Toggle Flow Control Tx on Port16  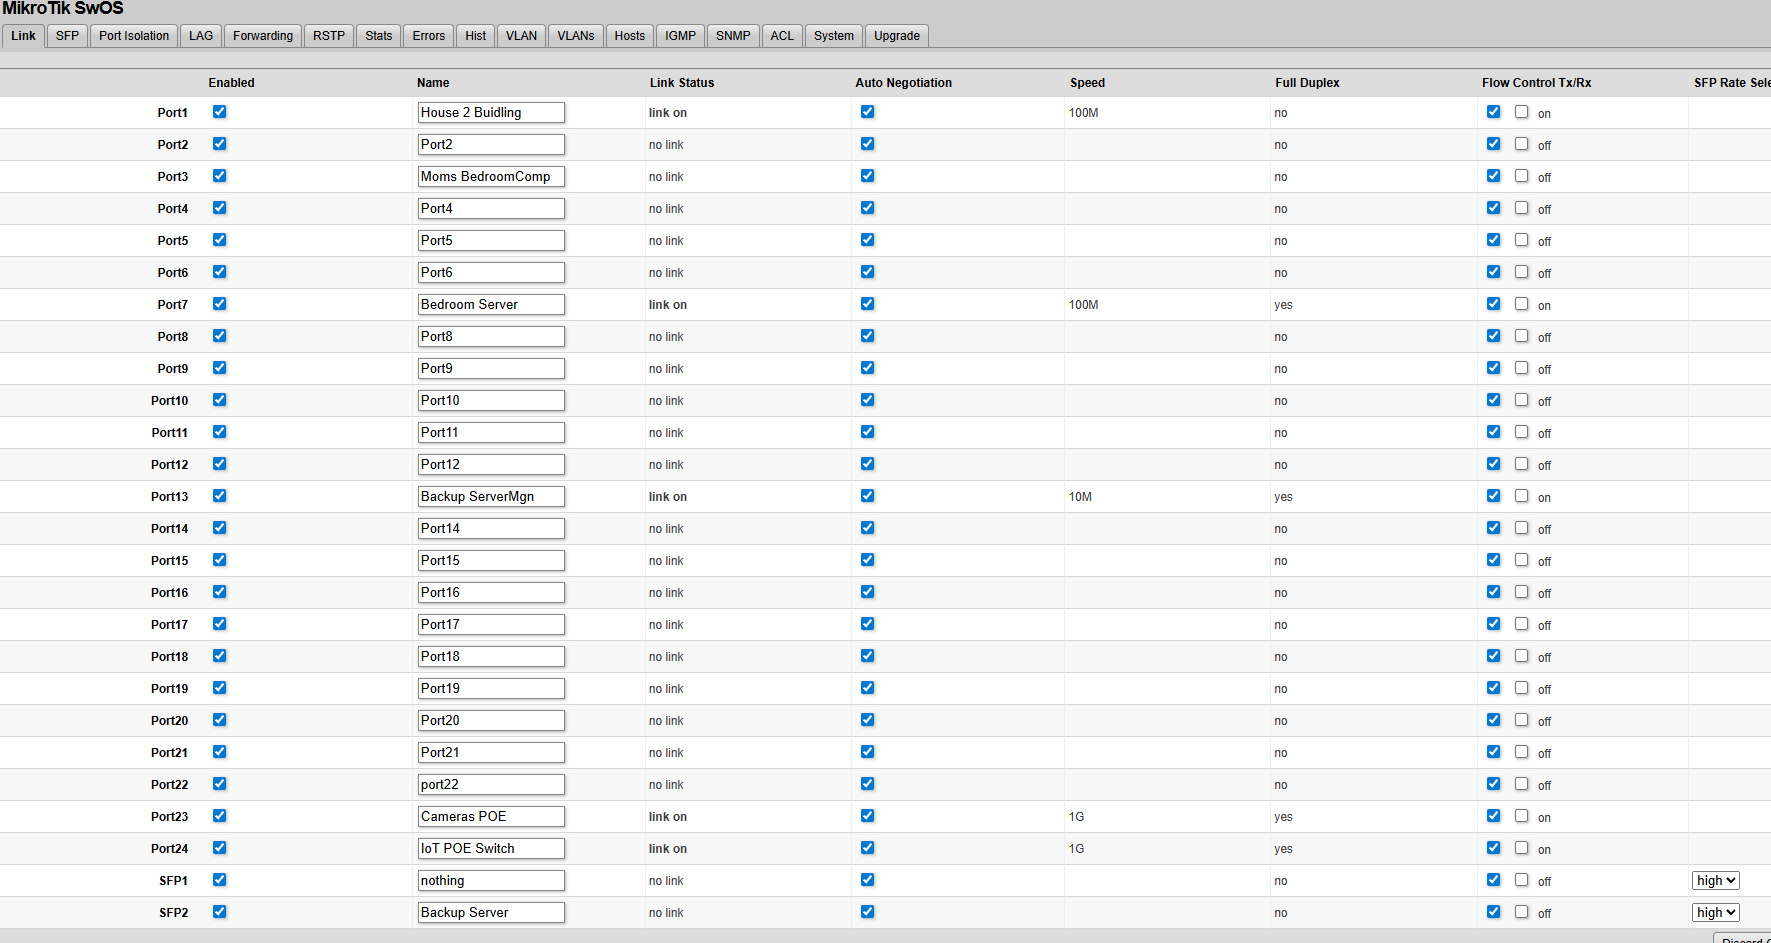pyautogui.click(x=1494, y=592)
